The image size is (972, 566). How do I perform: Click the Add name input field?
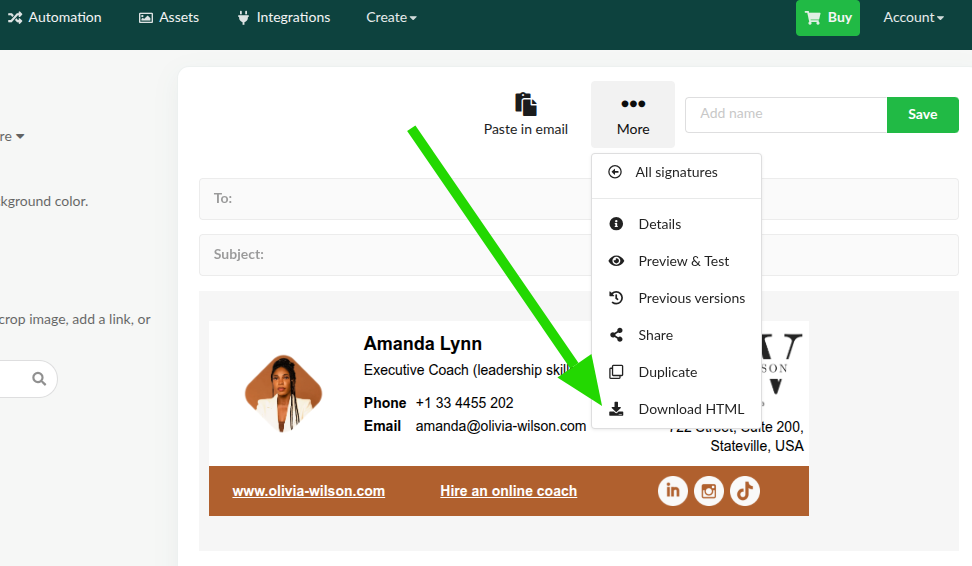[785, 114]
